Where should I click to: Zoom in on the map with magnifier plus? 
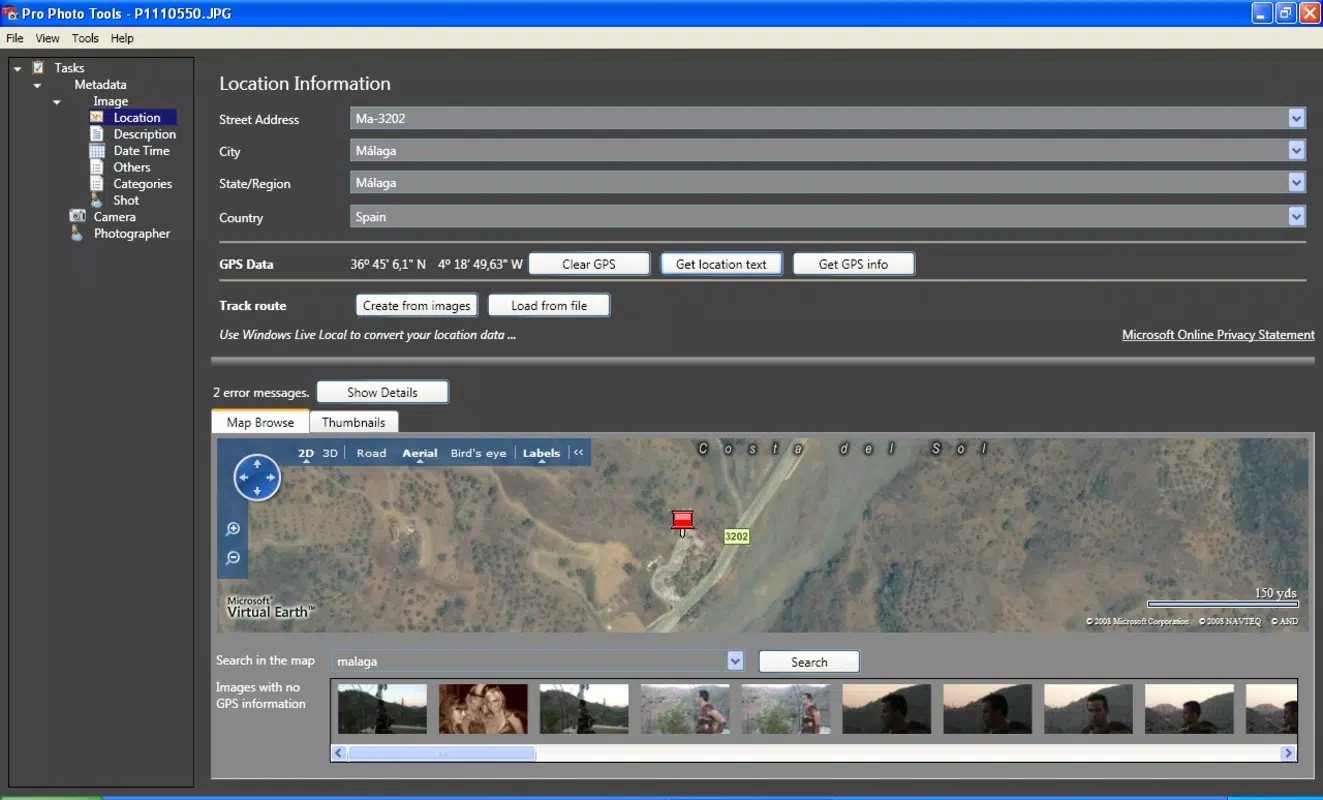[233, 529]
